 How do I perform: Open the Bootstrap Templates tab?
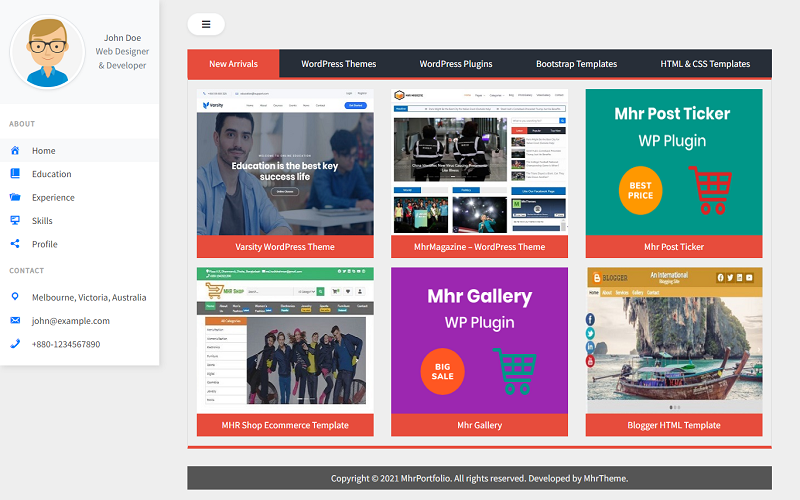576,64
